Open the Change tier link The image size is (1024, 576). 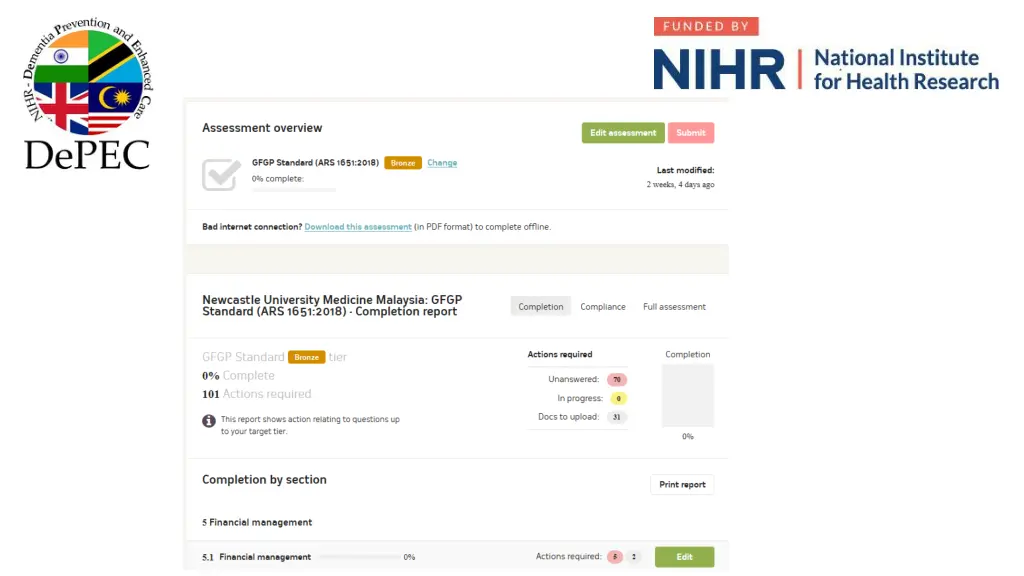tap(442, 163)
